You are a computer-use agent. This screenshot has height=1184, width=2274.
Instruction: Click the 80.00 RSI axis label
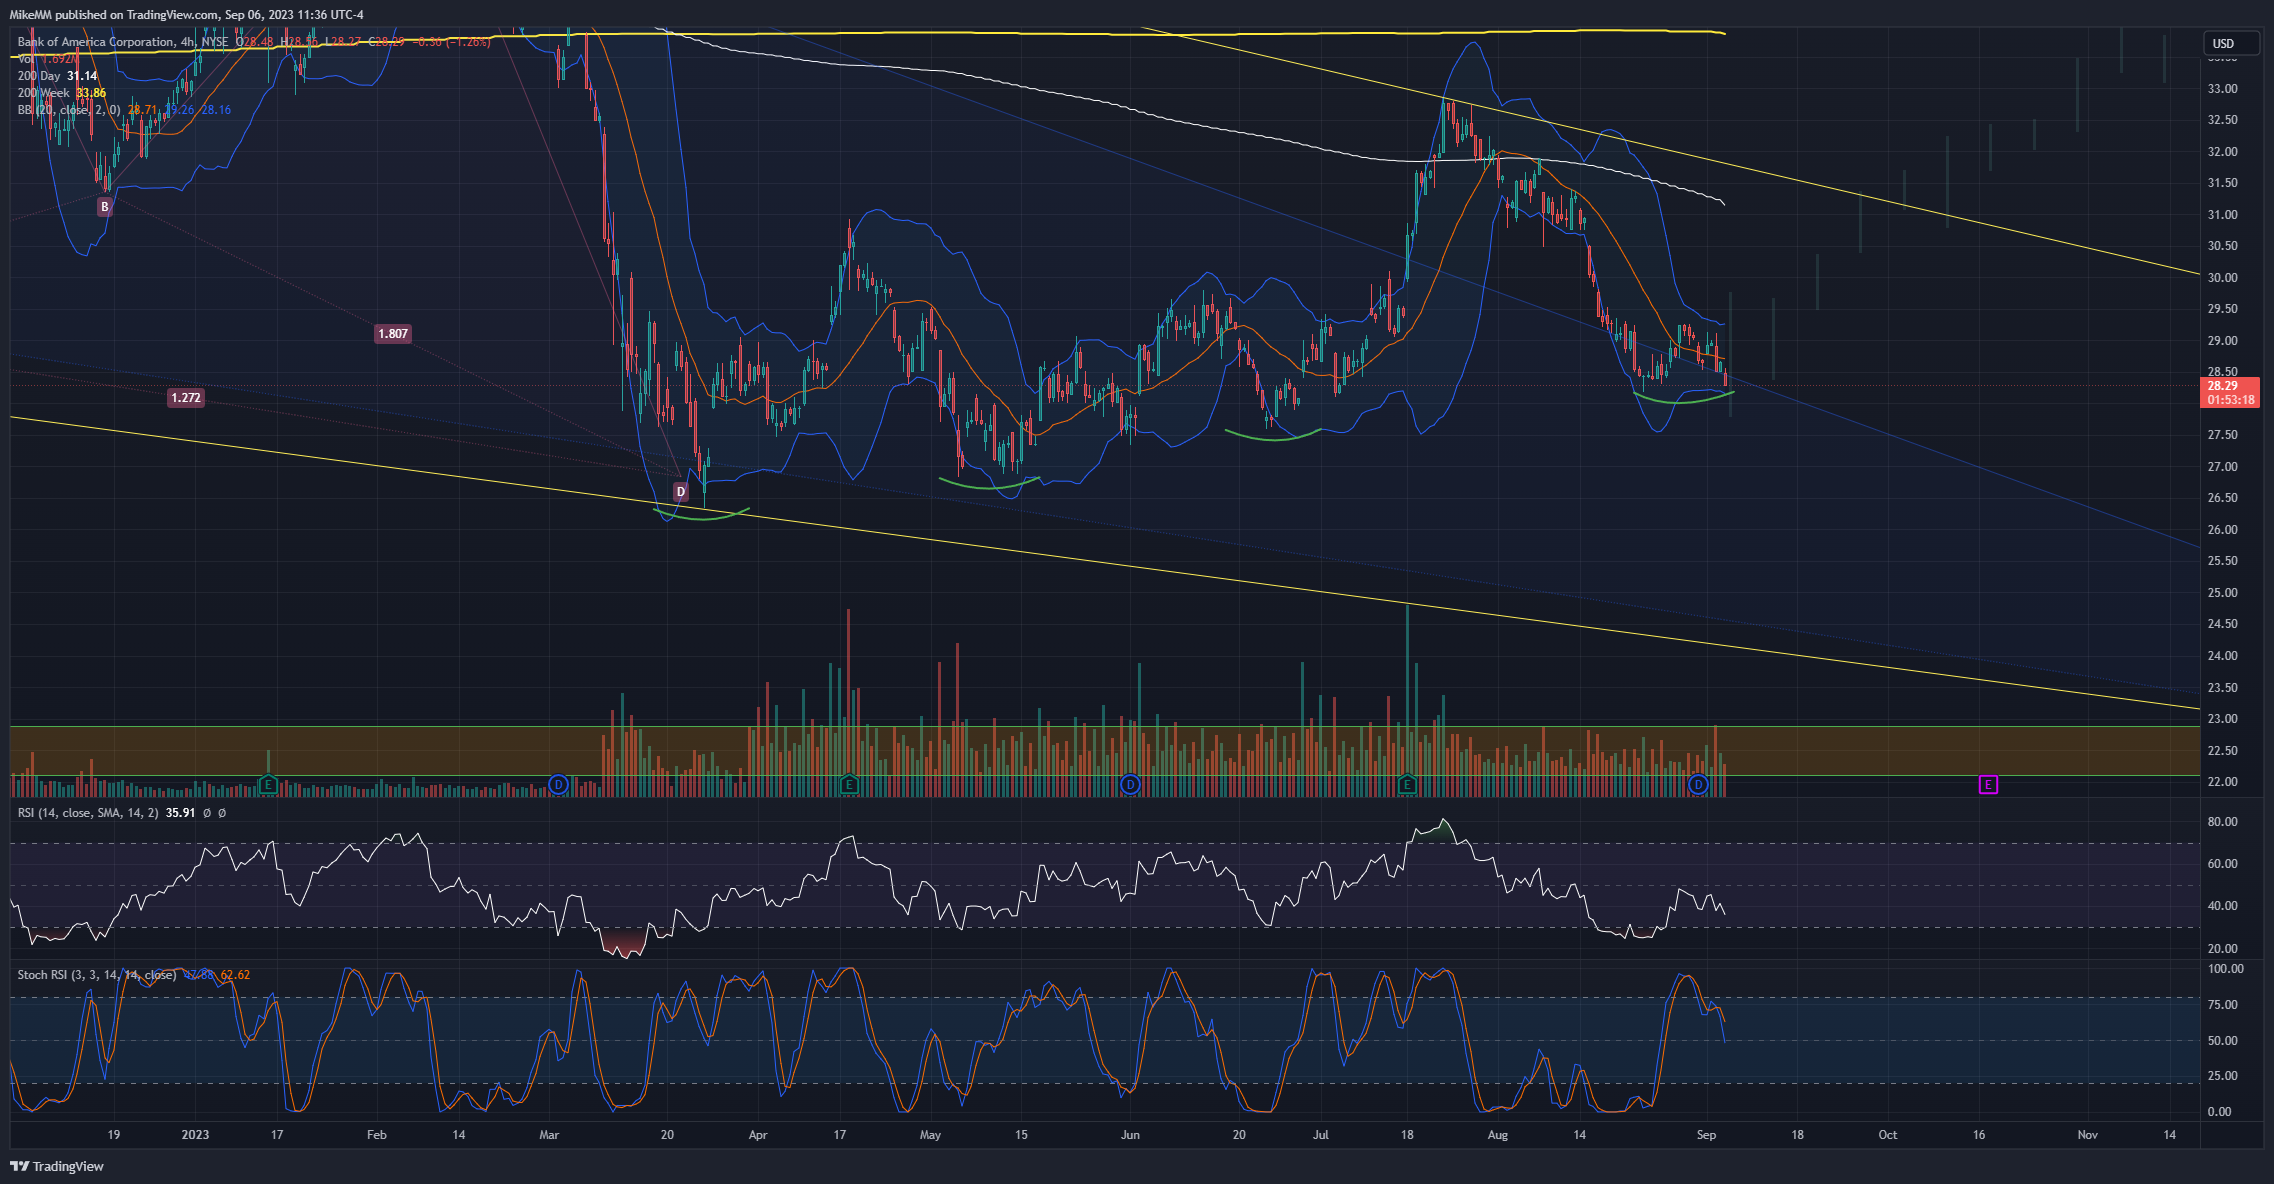[2222, 822]
